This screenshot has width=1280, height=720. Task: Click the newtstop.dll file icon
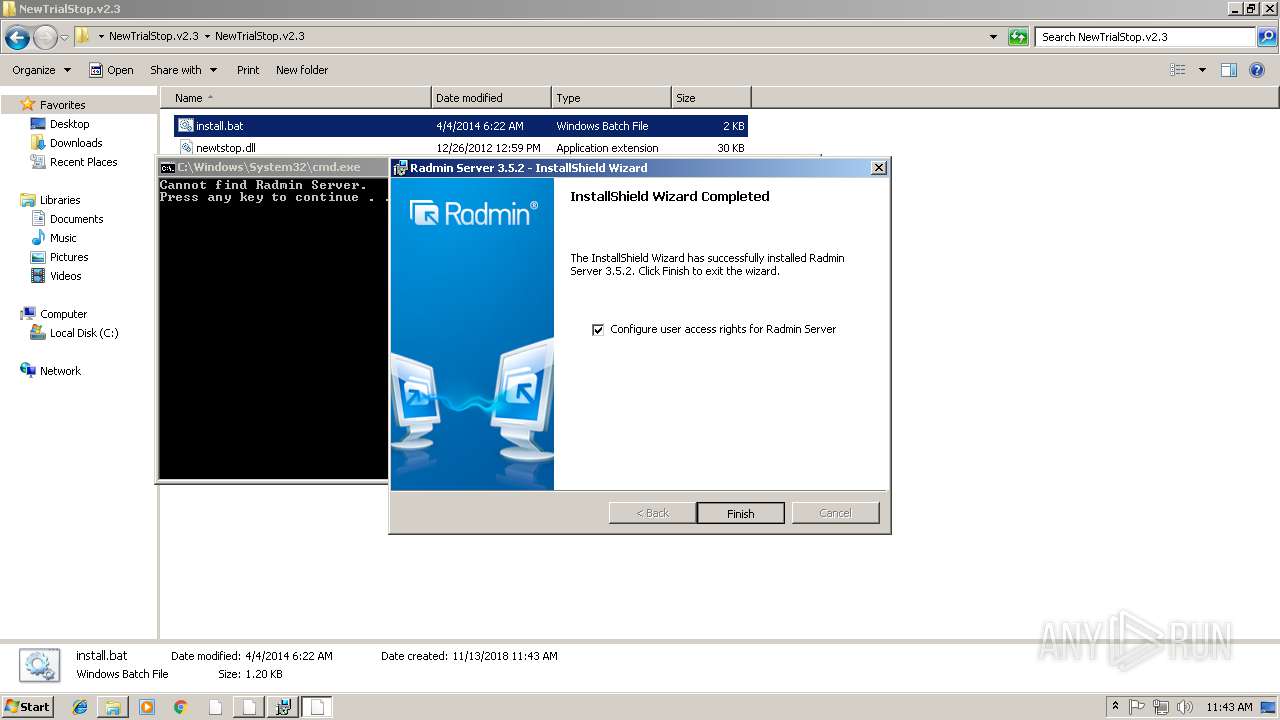(186, 148)
